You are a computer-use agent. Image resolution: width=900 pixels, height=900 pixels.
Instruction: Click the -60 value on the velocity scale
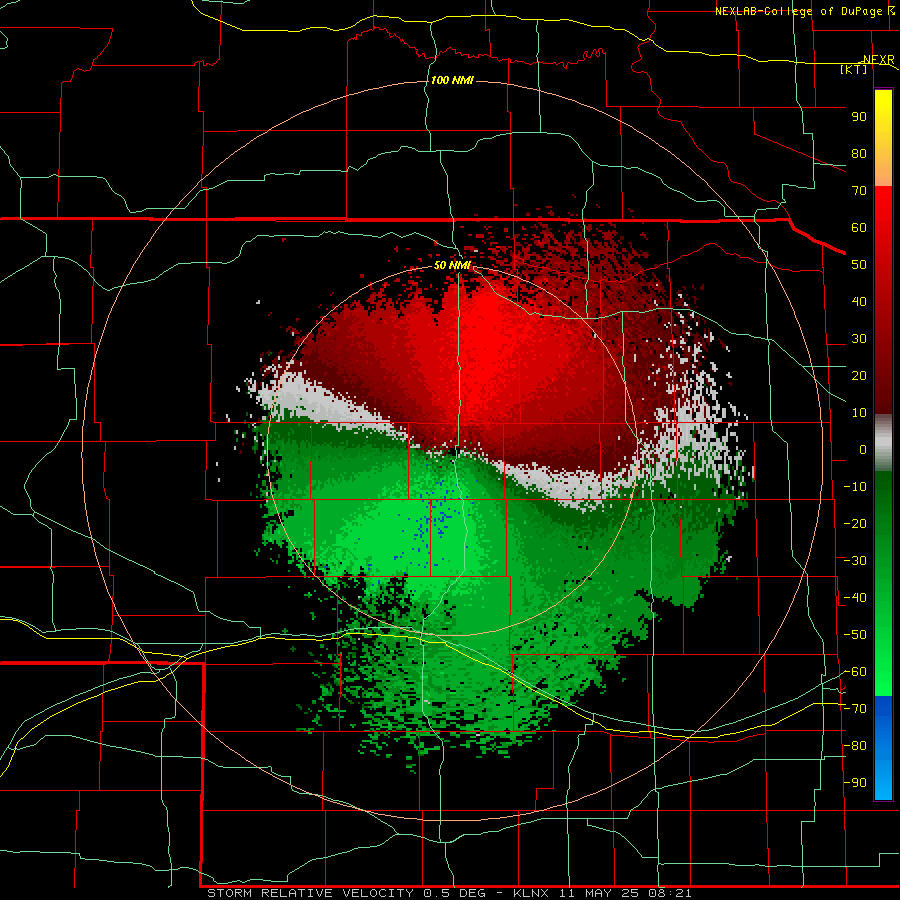tap(855, 672)
